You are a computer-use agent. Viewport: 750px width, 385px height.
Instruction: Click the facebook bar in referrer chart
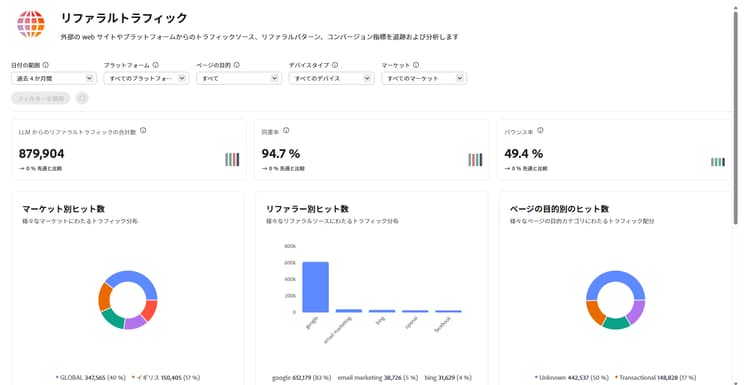tap(448, 311)
